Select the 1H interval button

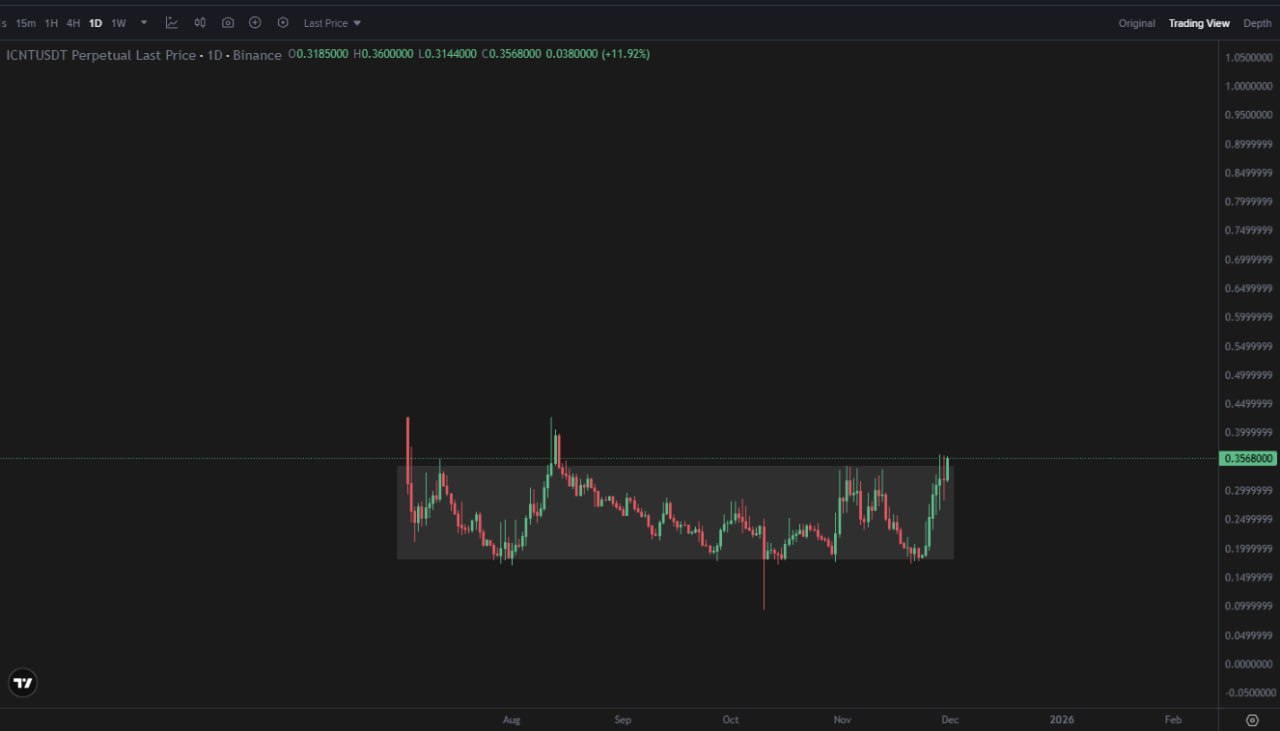pyautogui.click(x=50, y=22)
